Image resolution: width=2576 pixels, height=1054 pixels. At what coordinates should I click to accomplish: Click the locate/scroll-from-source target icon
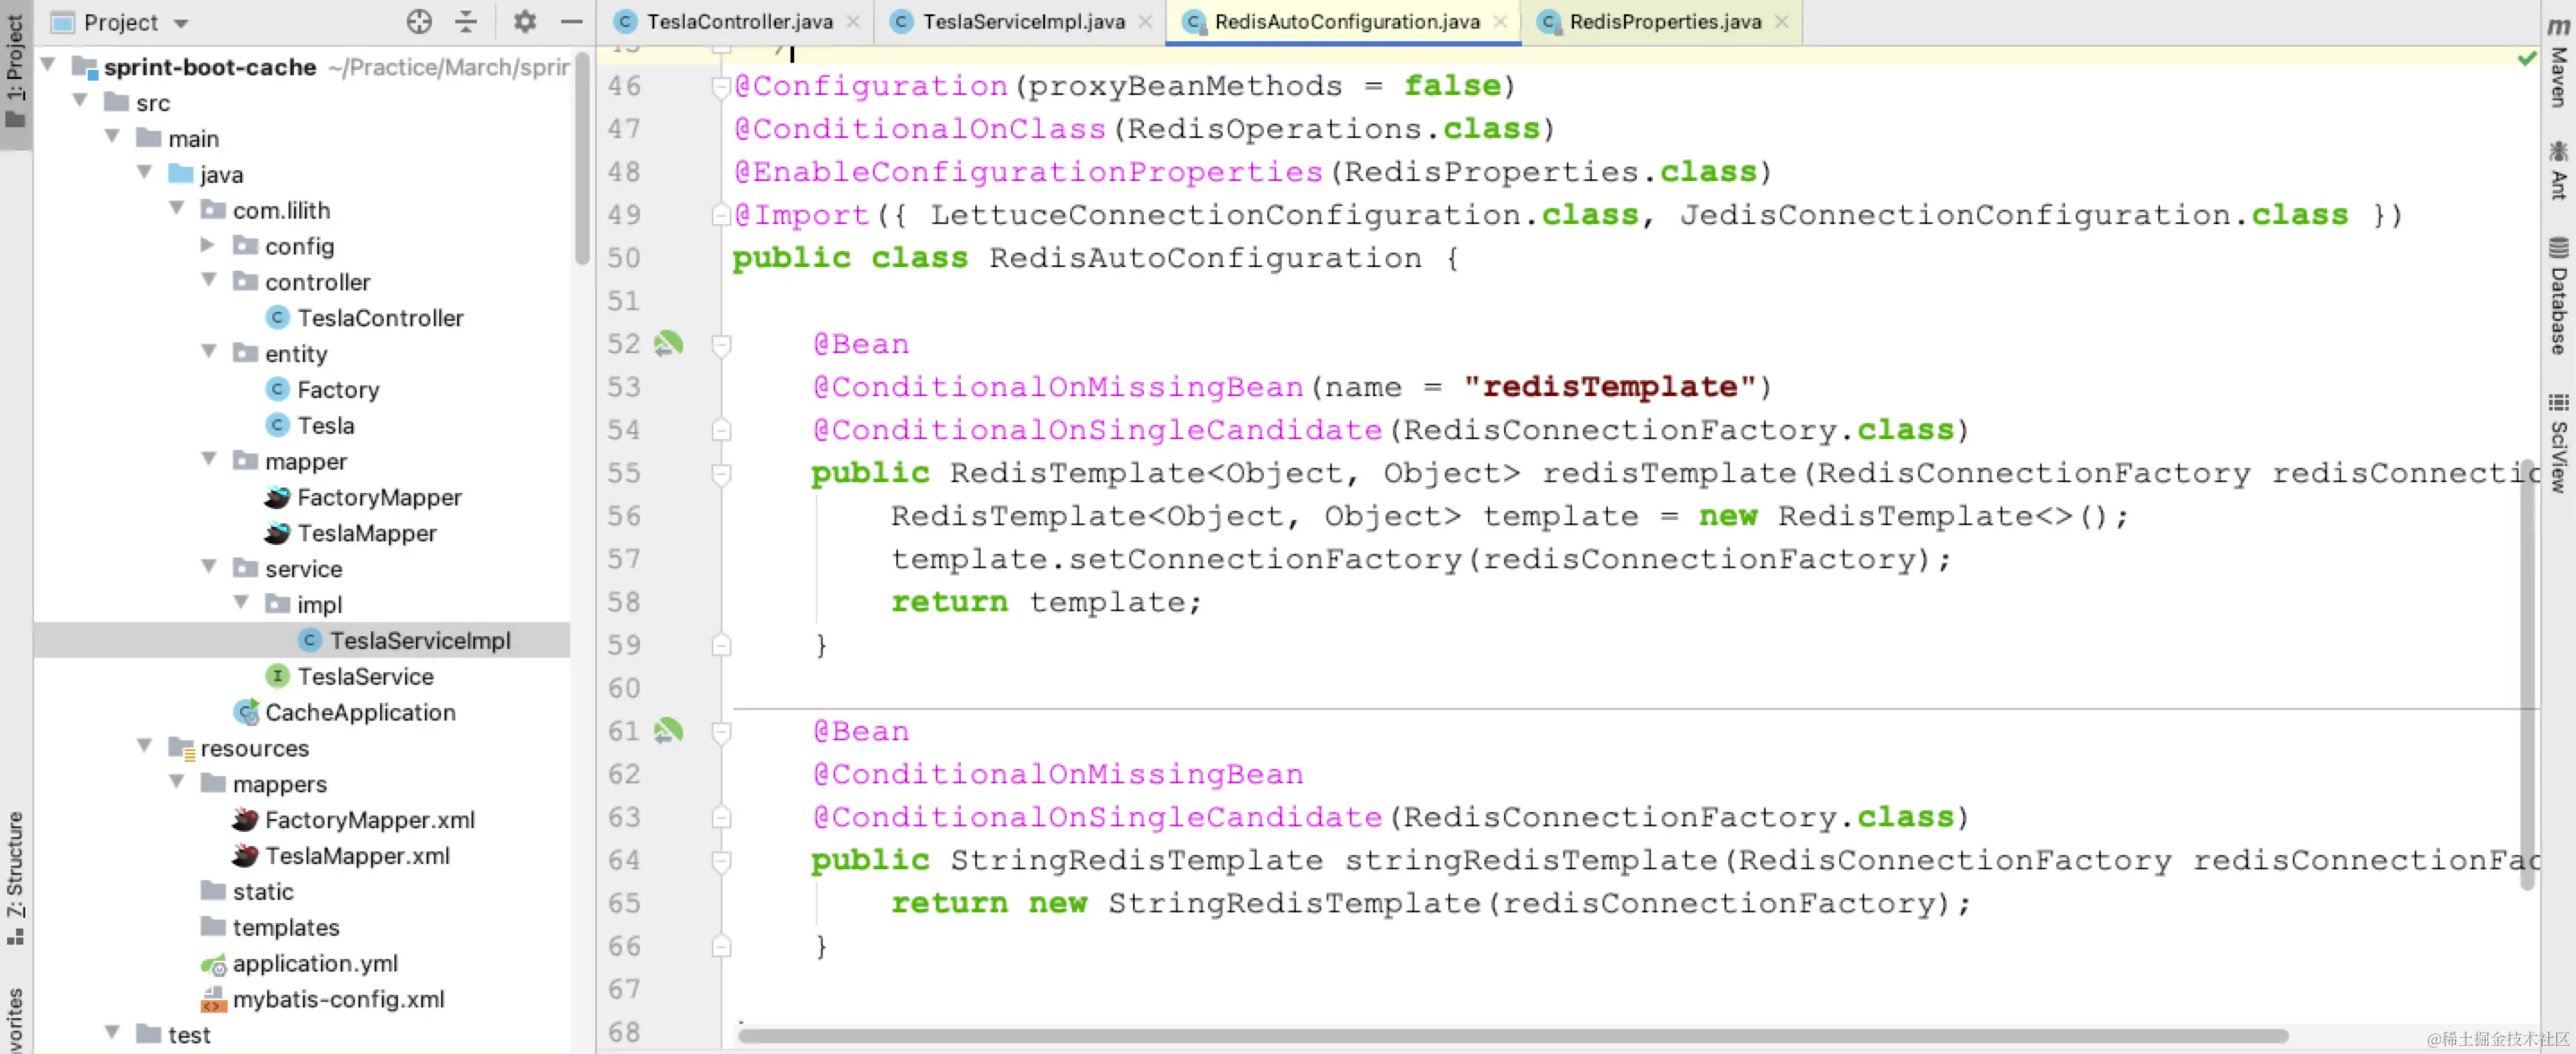click(x=419, y=21)
